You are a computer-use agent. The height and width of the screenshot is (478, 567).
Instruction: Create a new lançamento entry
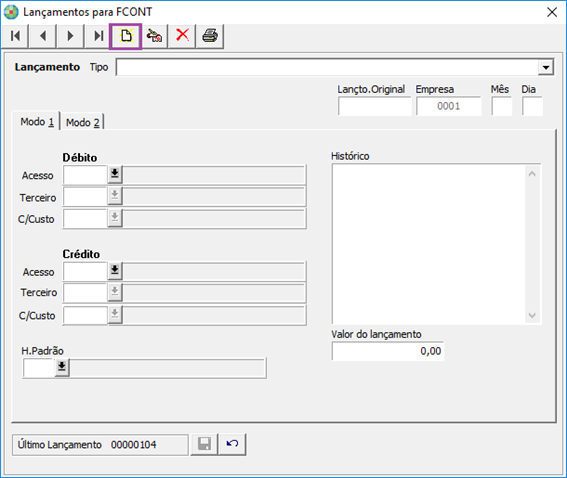[x=126, y=36]
